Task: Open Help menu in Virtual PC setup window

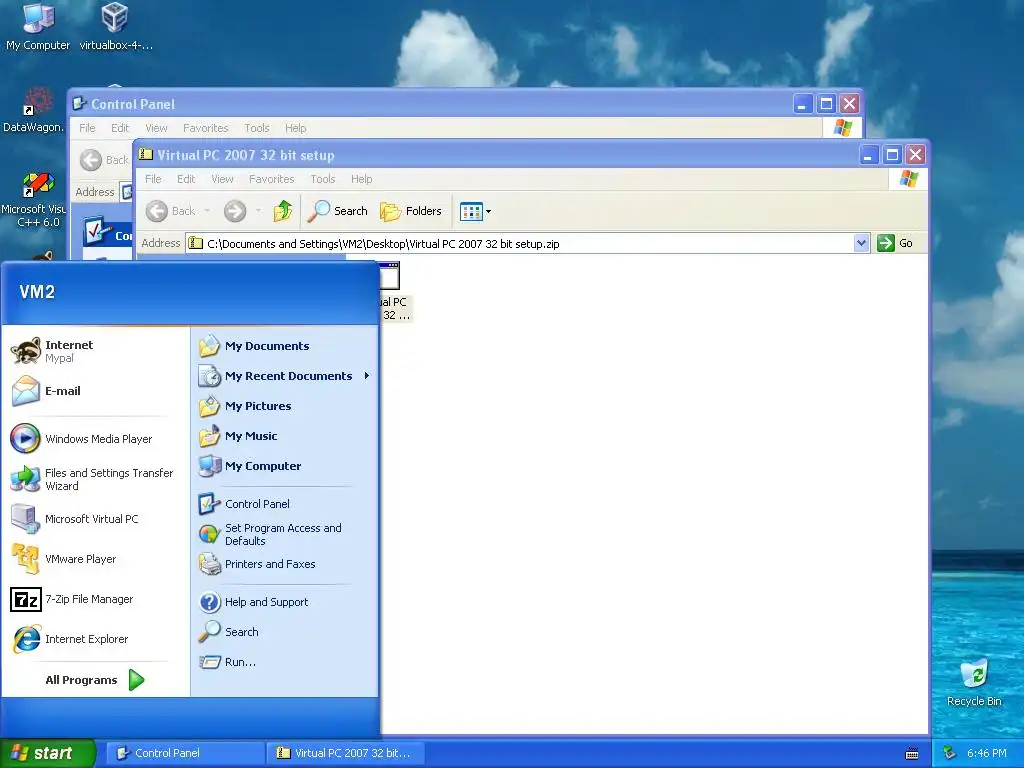Action: click(361, 179)
